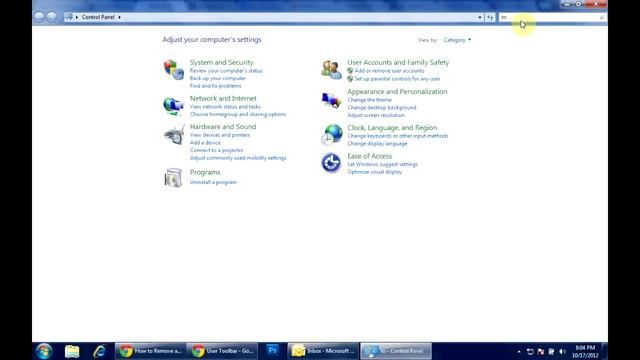Screen dimensions: 640x360
Task: Open Hardware and Sound heading
Action: [x=223, y=127]
